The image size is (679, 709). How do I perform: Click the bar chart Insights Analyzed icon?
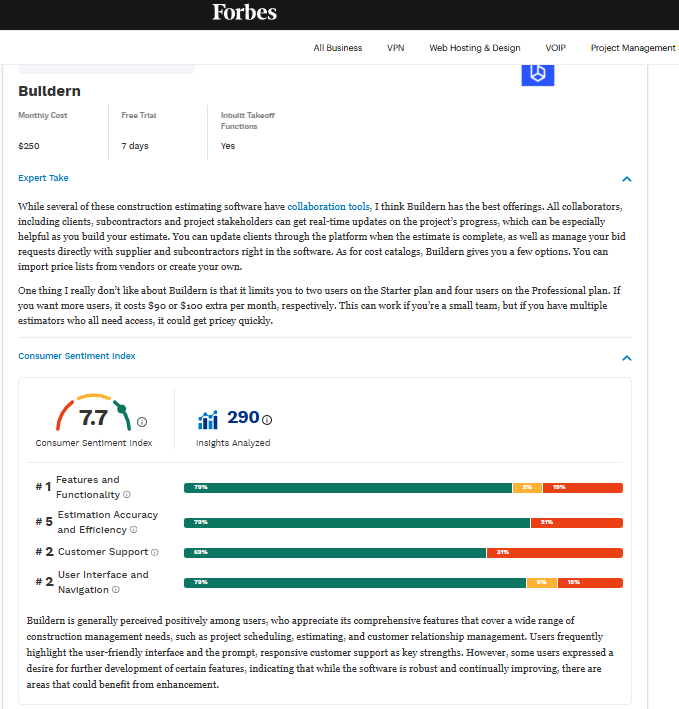(208, 420)
